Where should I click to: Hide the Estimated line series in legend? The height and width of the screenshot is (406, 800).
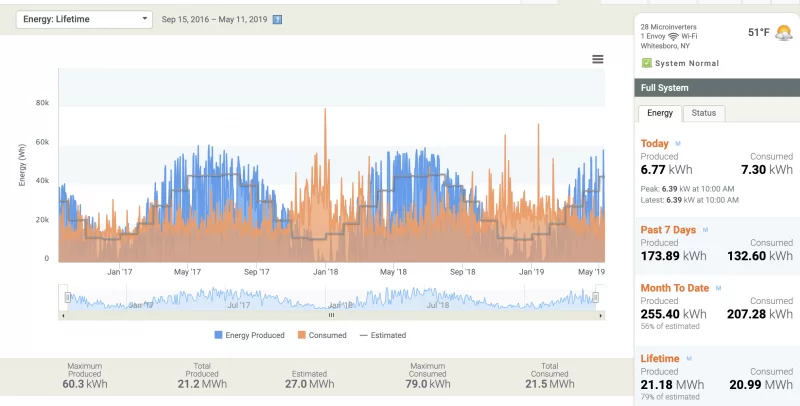[382, 335]
